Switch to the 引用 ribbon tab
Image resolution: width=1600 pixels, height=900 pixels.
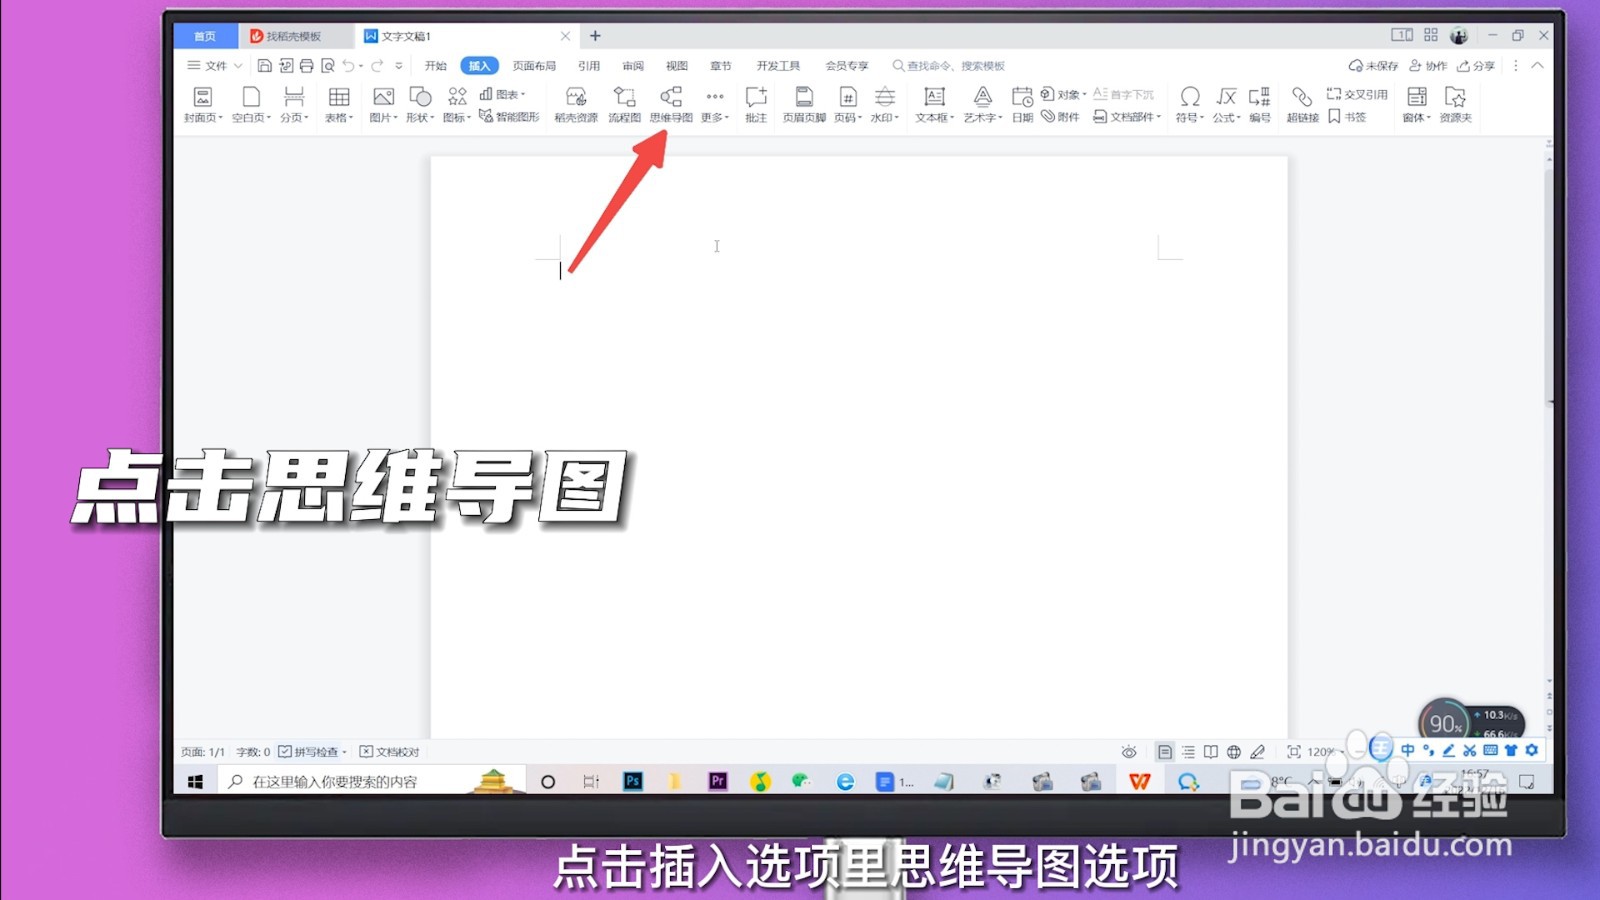click(589, 66)
